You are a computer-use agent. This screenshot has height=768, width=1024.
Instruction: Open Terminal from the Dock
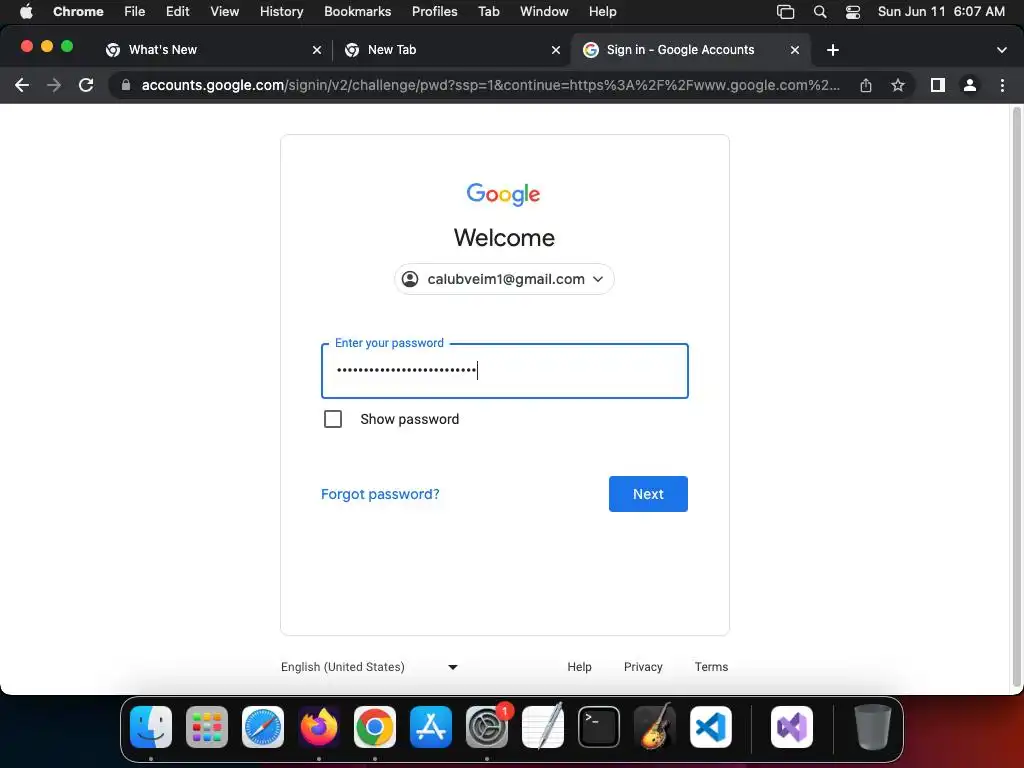[599, 727]
